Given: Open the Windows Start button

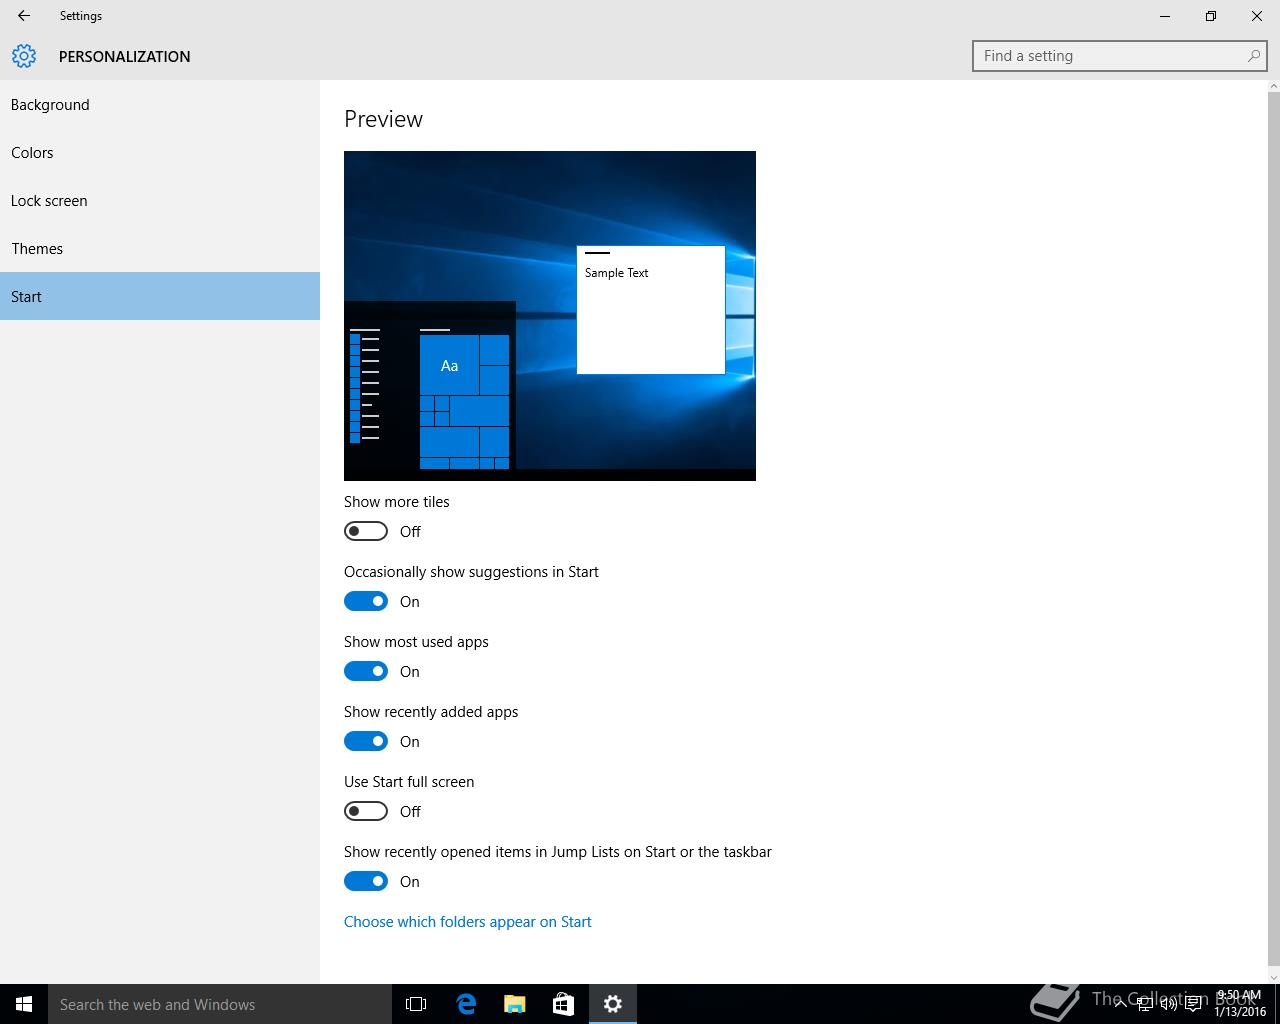Looking at the screenshot, I should click(24, 1004).
